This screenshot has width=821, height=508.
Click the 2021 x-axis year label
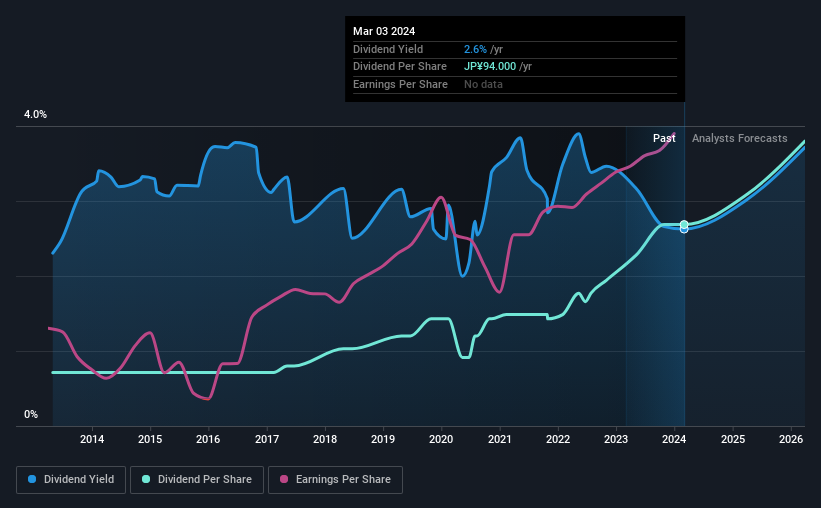point(500,439)
